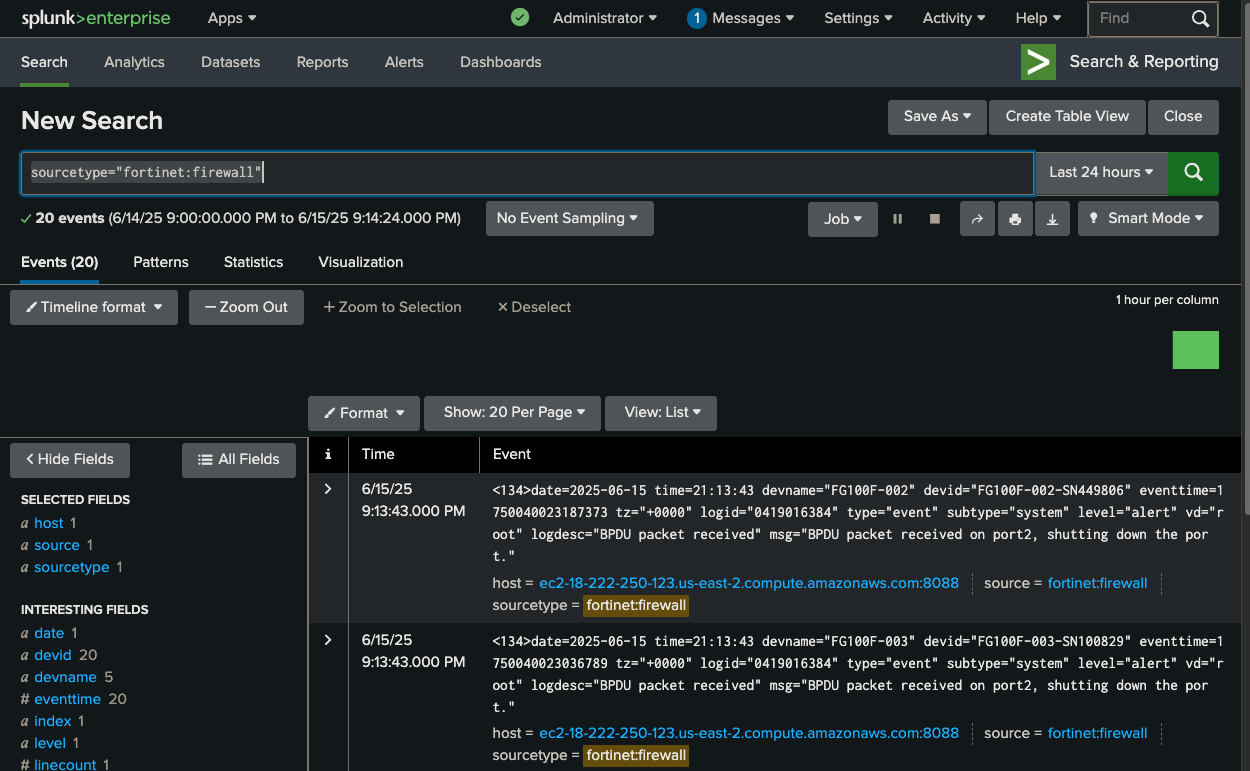The image size is (1250, 771).
Task: Switch to the Patterns tab
Action: click(x=161, y=262)
